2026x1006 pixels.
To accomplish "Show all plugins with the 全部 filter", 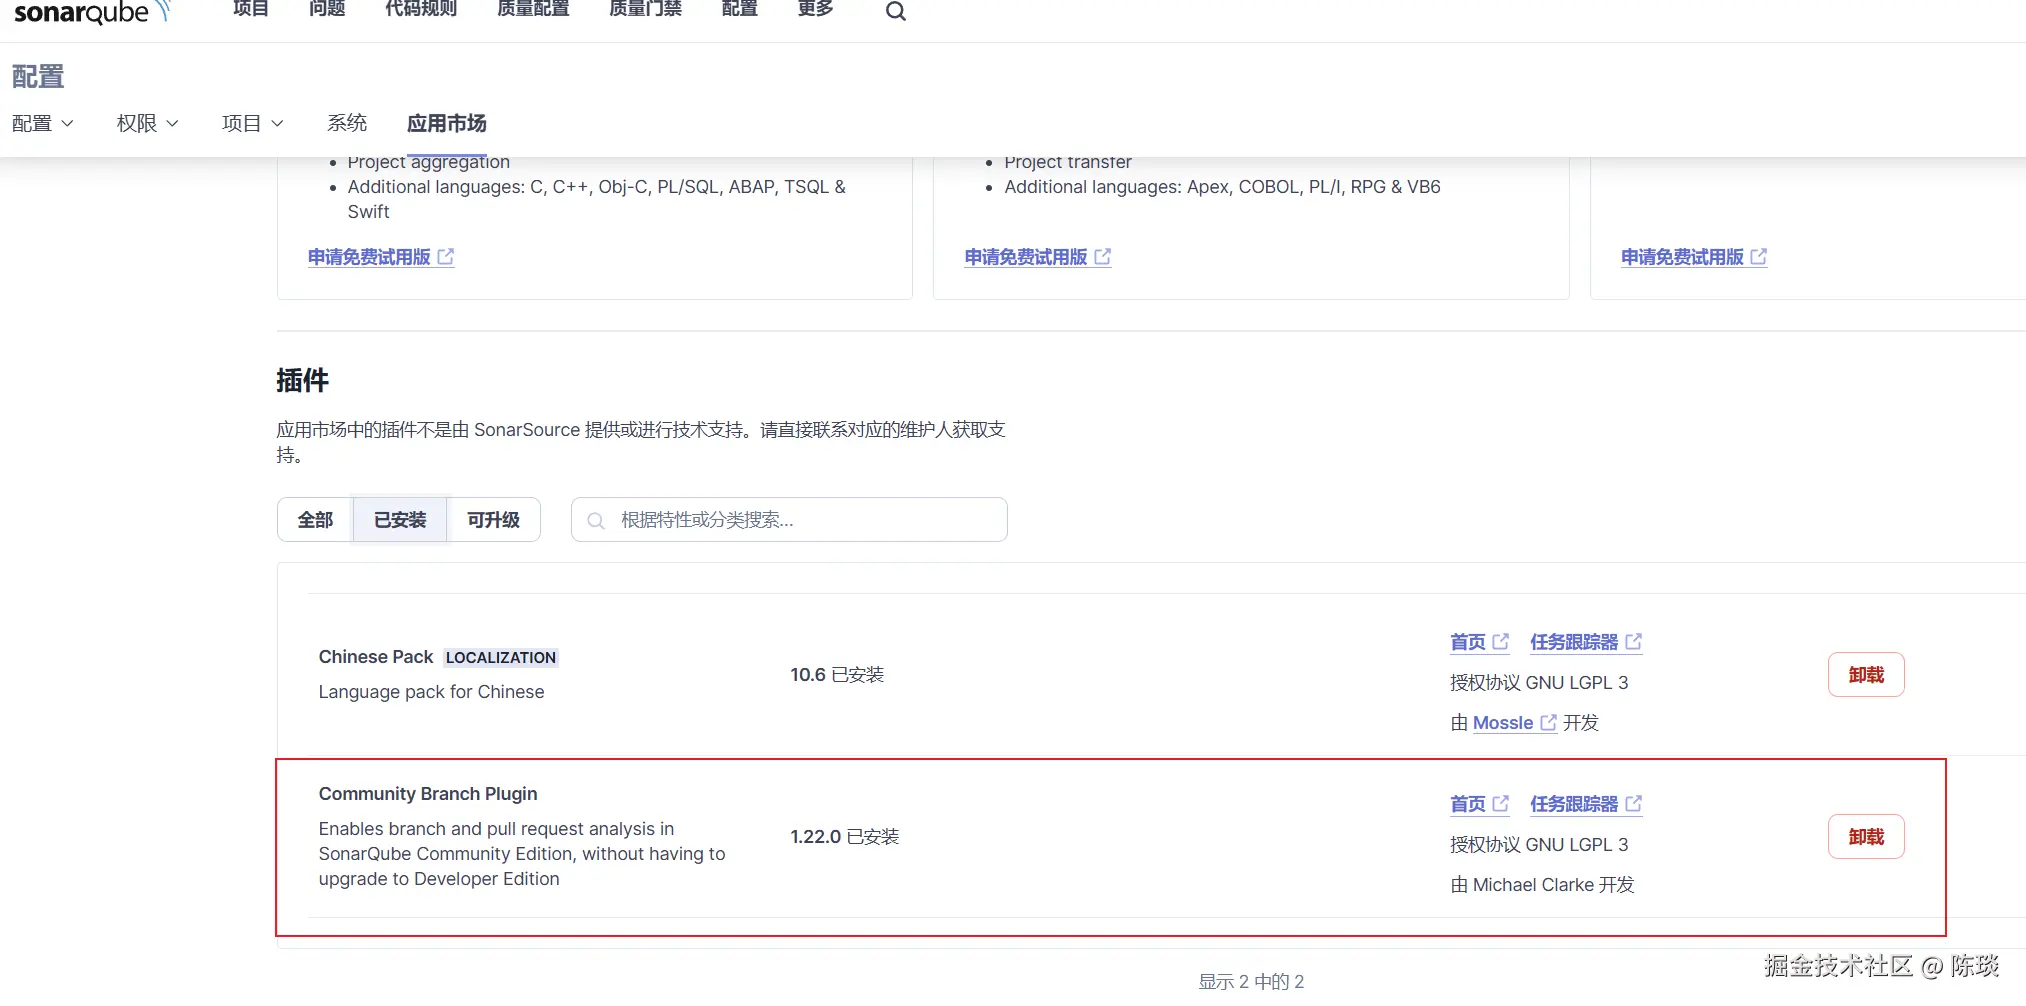I will [315, 520].
